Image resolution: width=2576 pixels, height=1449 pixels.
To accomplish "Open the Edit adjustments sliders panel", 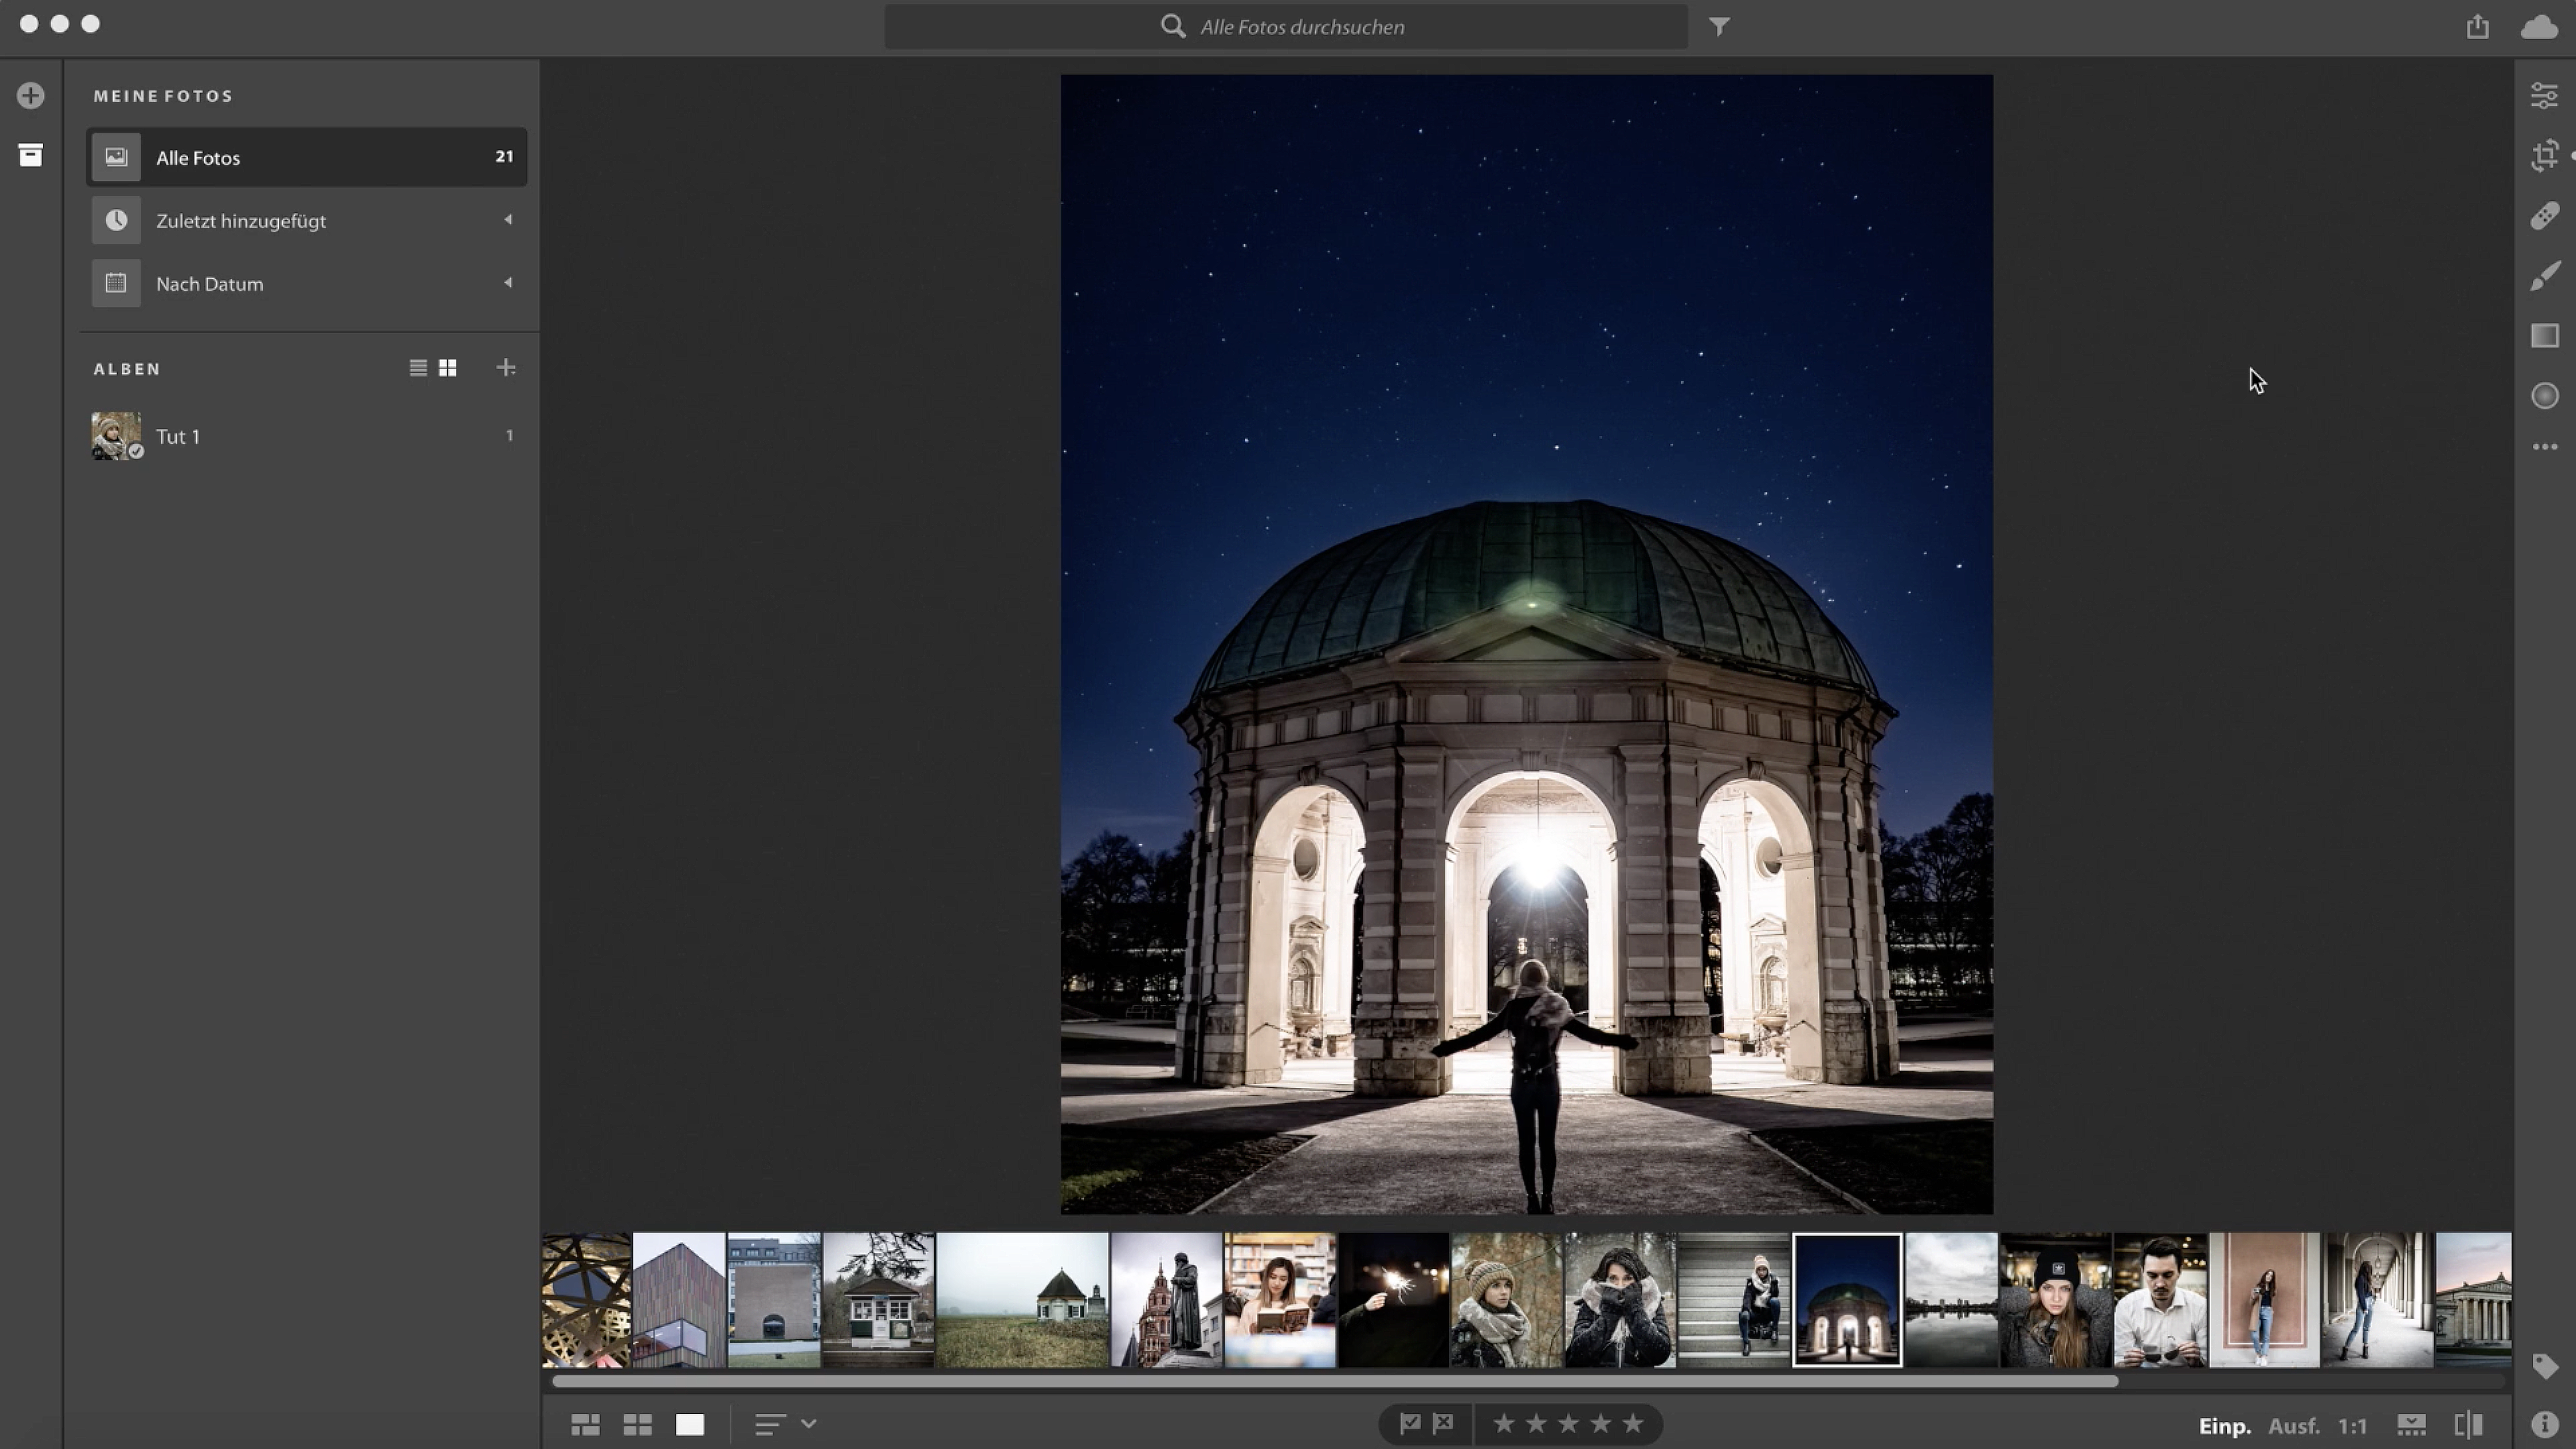I will pyautogui.click(x=2544, y=96).
